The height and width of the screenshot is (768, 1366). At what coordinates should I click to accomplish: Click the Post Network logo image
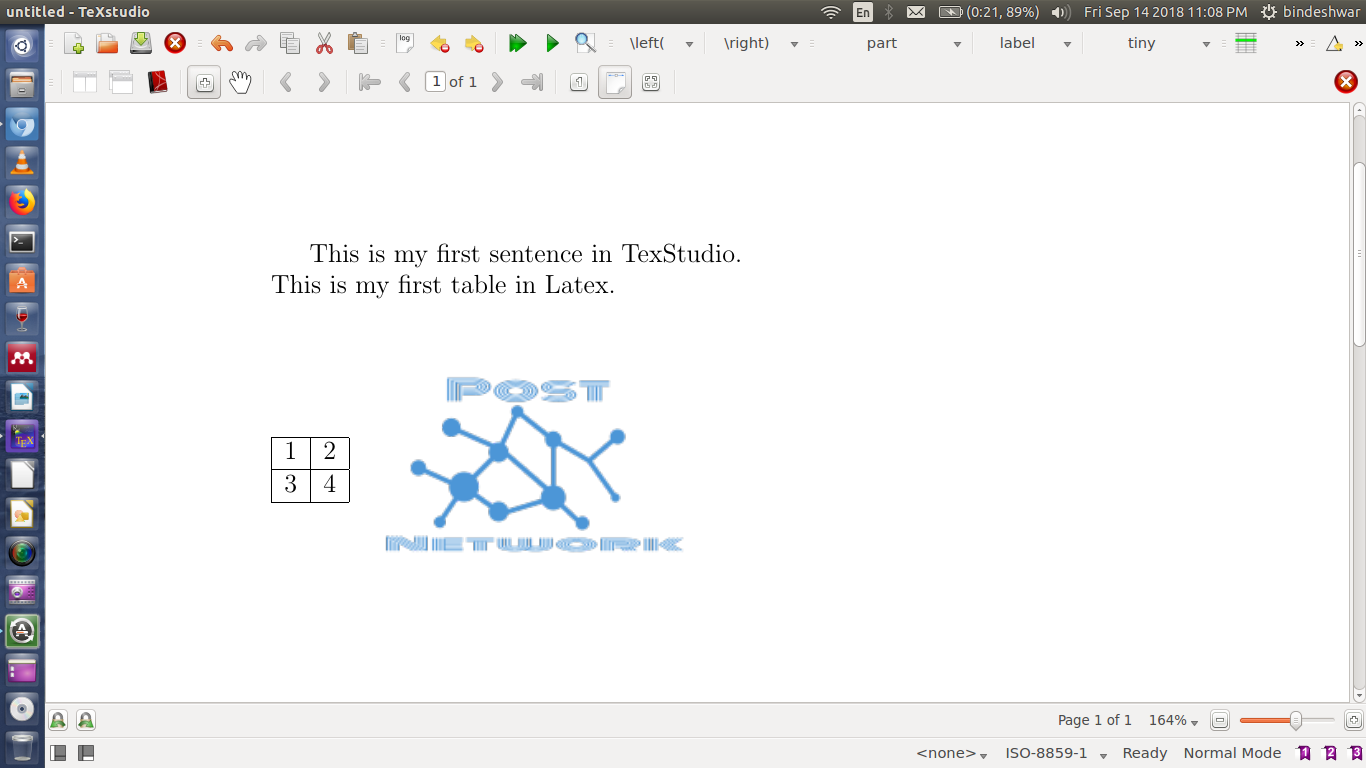click(534, 463)
